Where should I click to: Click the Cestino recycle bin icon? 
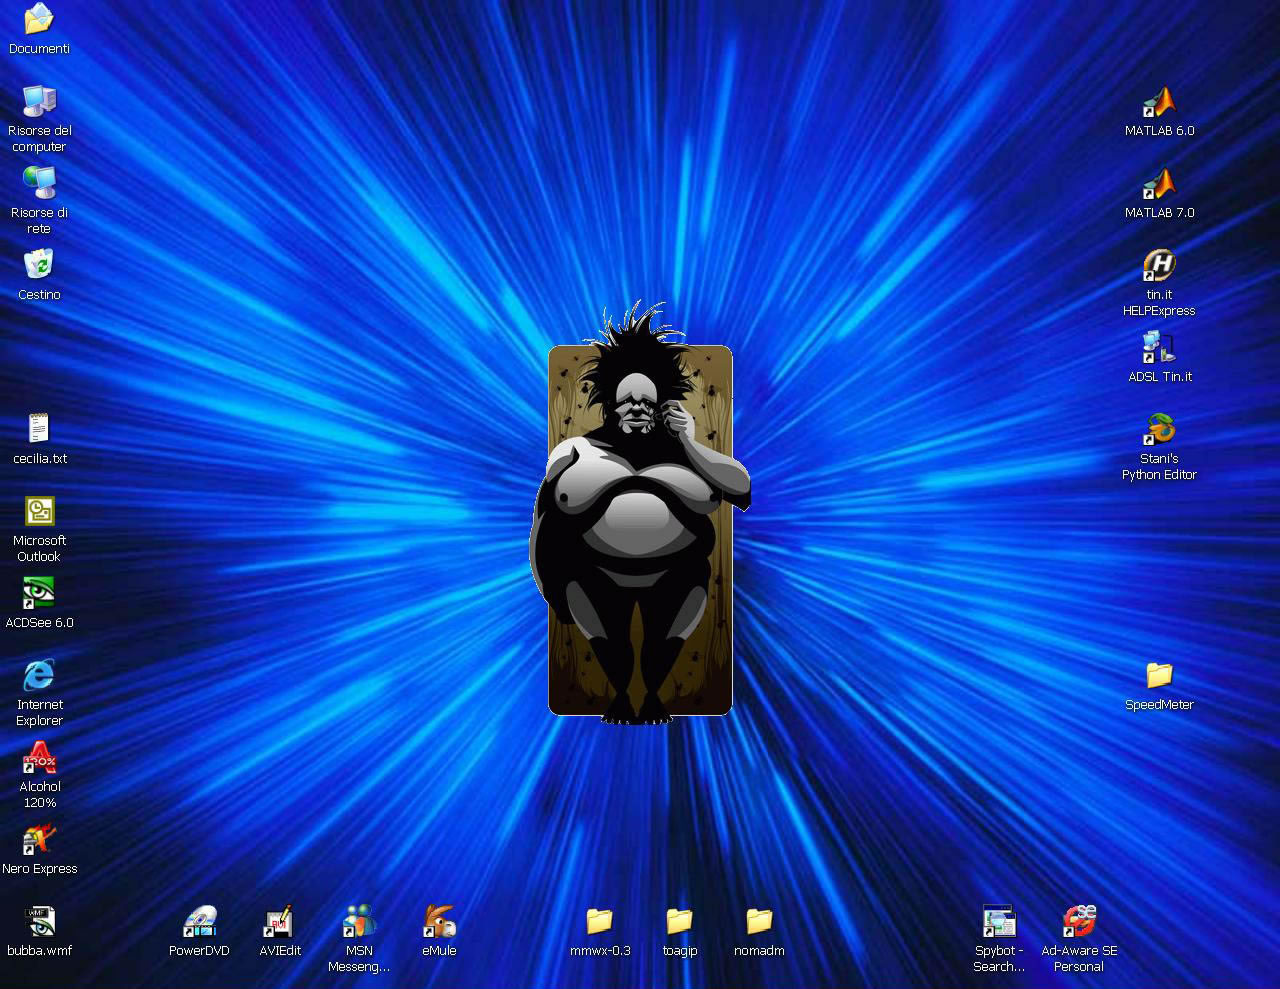(39, 265)
